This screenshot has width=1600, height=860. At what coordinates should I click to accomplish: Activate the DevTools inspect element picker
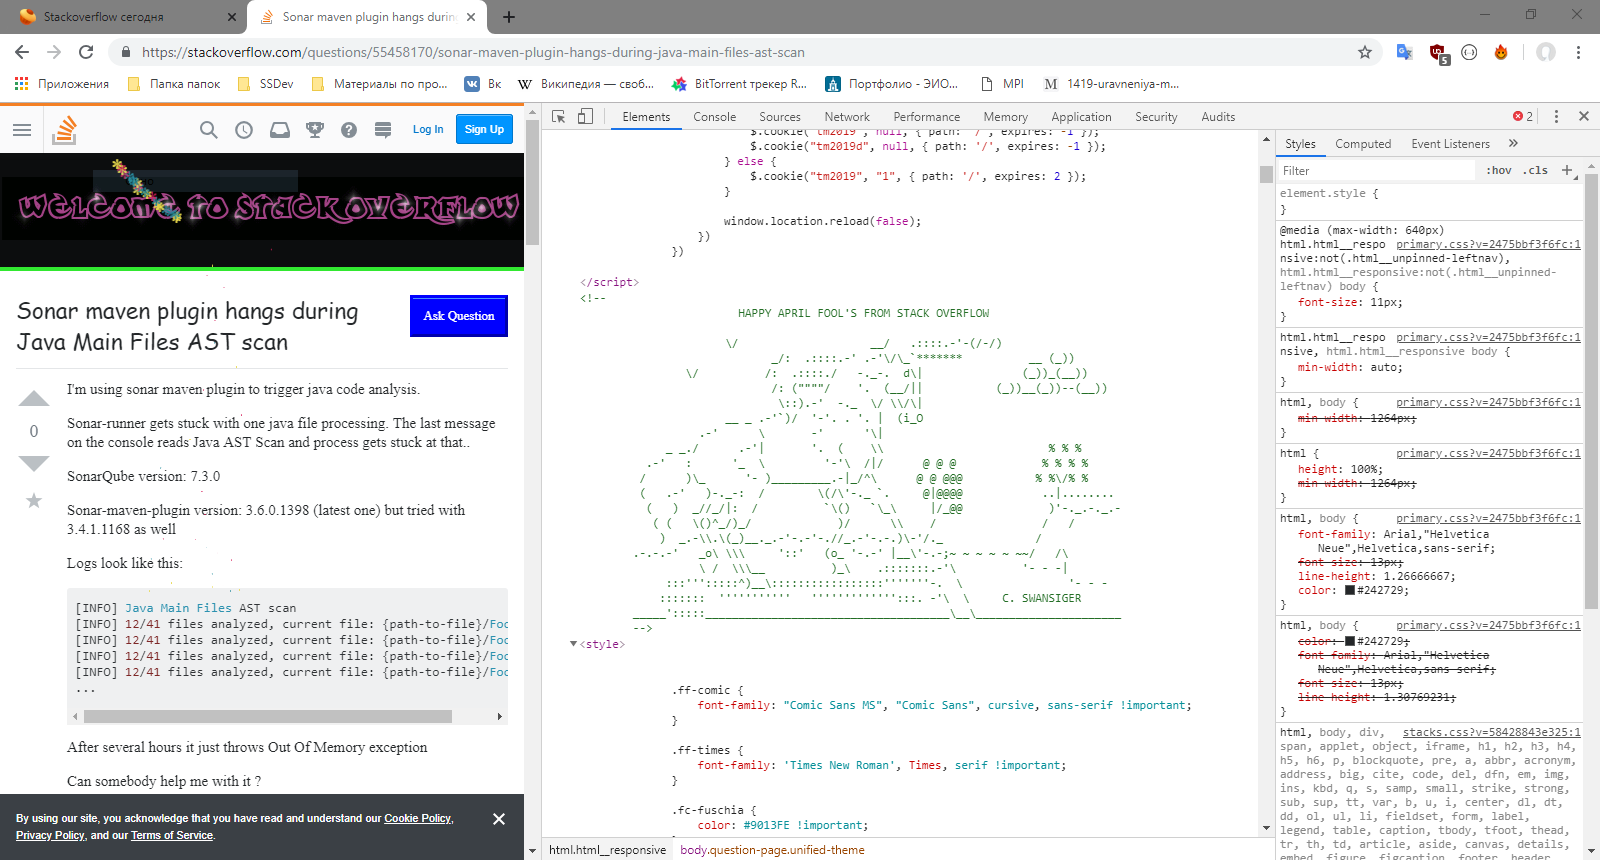pyautogui.click(x=559, y=117)
